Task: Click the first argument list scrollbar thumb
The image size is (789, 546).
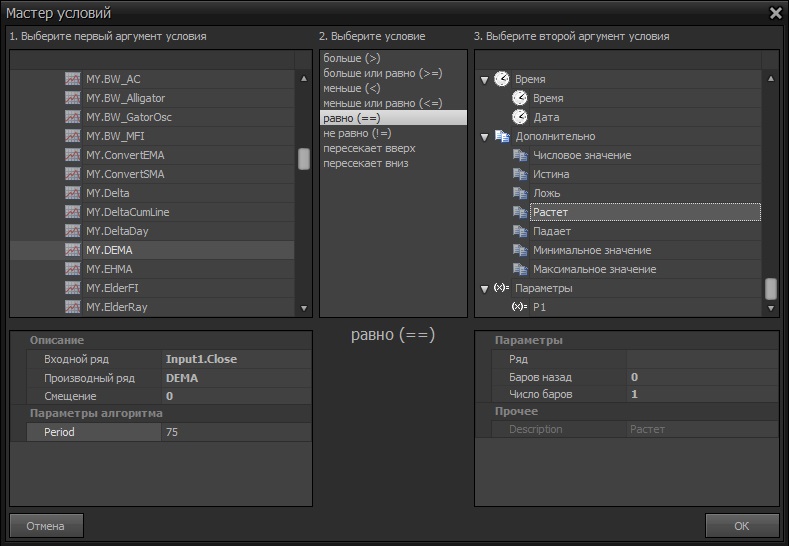Action: point(304,159)
